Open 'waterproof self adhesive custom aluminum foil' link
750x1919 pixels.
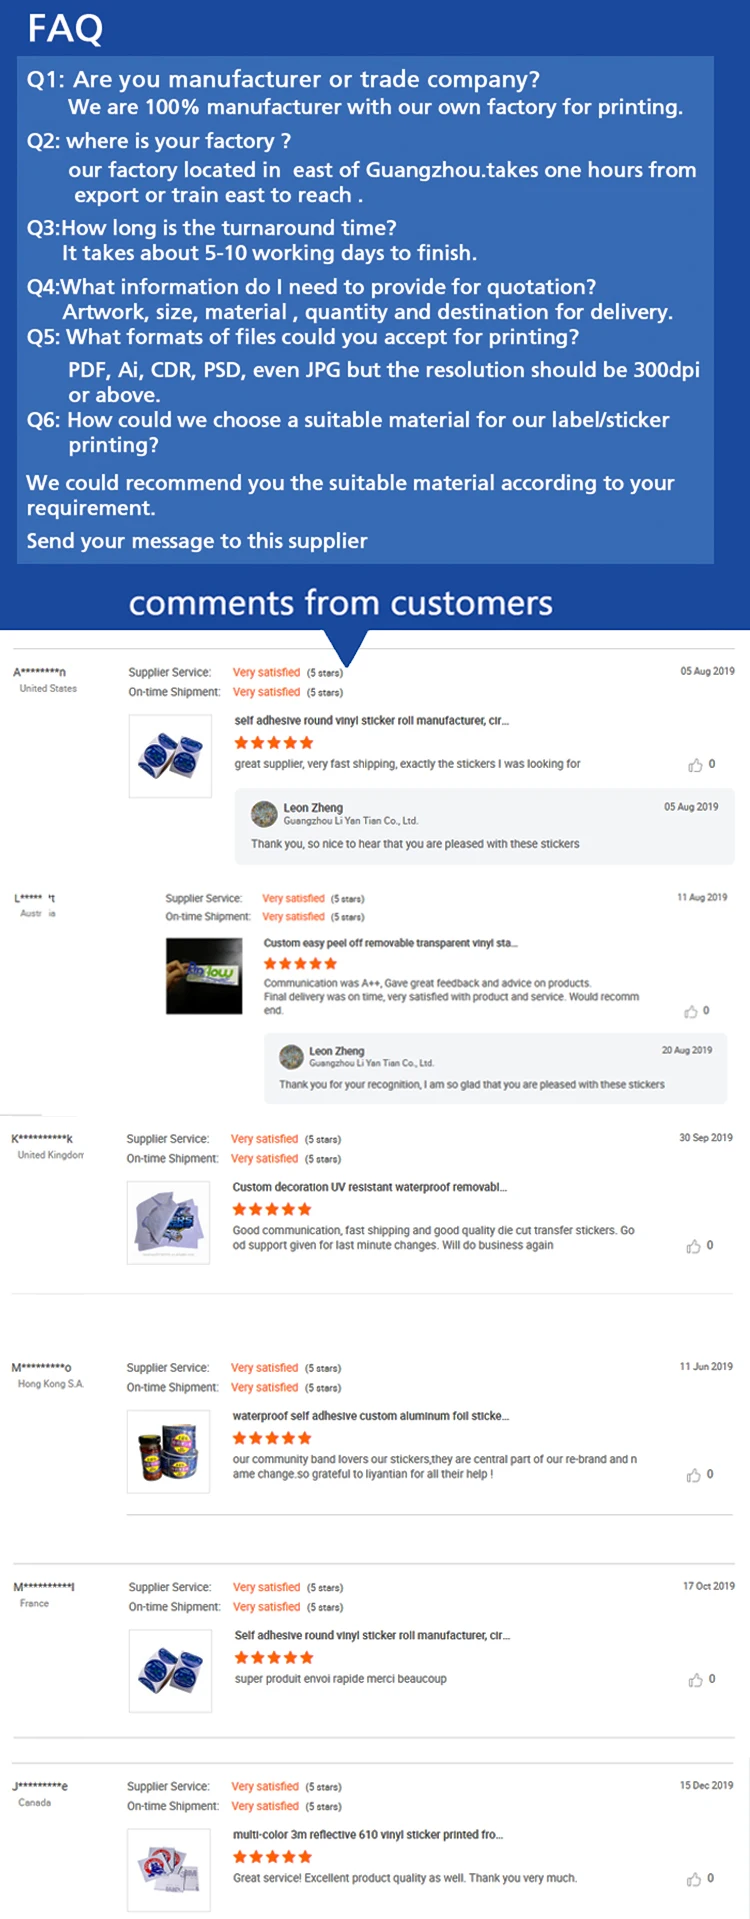click(x=370, y=1416)
